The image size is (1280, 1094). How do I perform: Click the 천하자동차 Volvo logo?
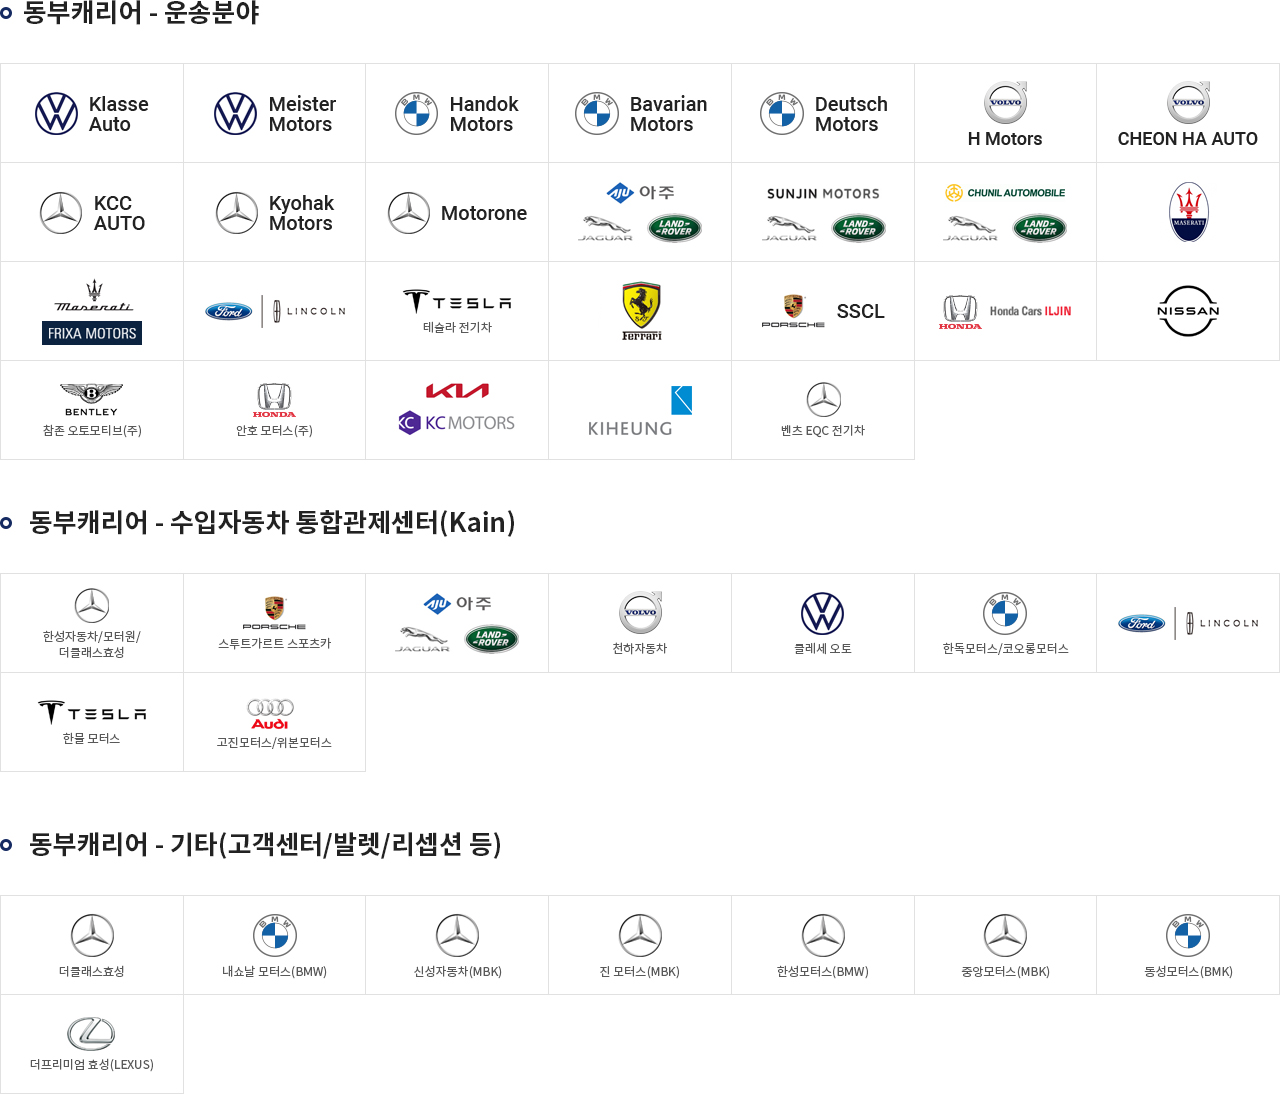click(x=640, y=612)
